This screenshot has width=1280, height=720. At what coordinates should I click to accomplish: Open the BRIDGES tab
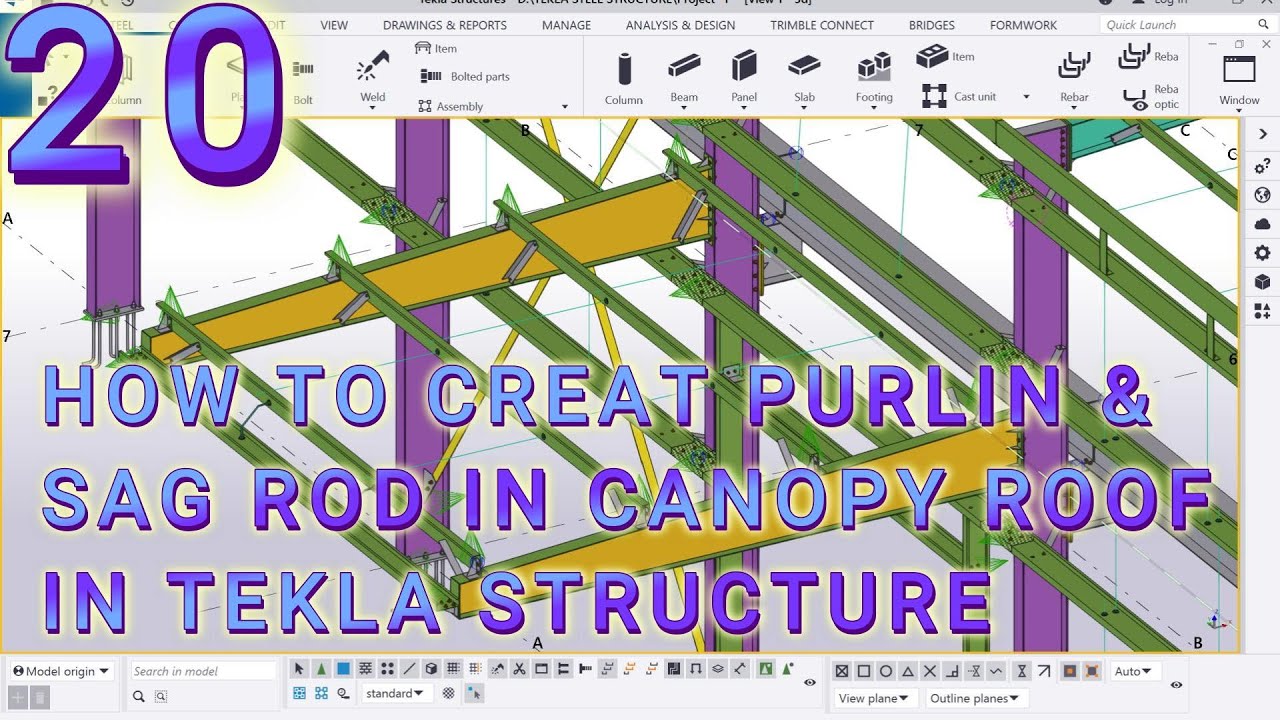coord(932,25)
